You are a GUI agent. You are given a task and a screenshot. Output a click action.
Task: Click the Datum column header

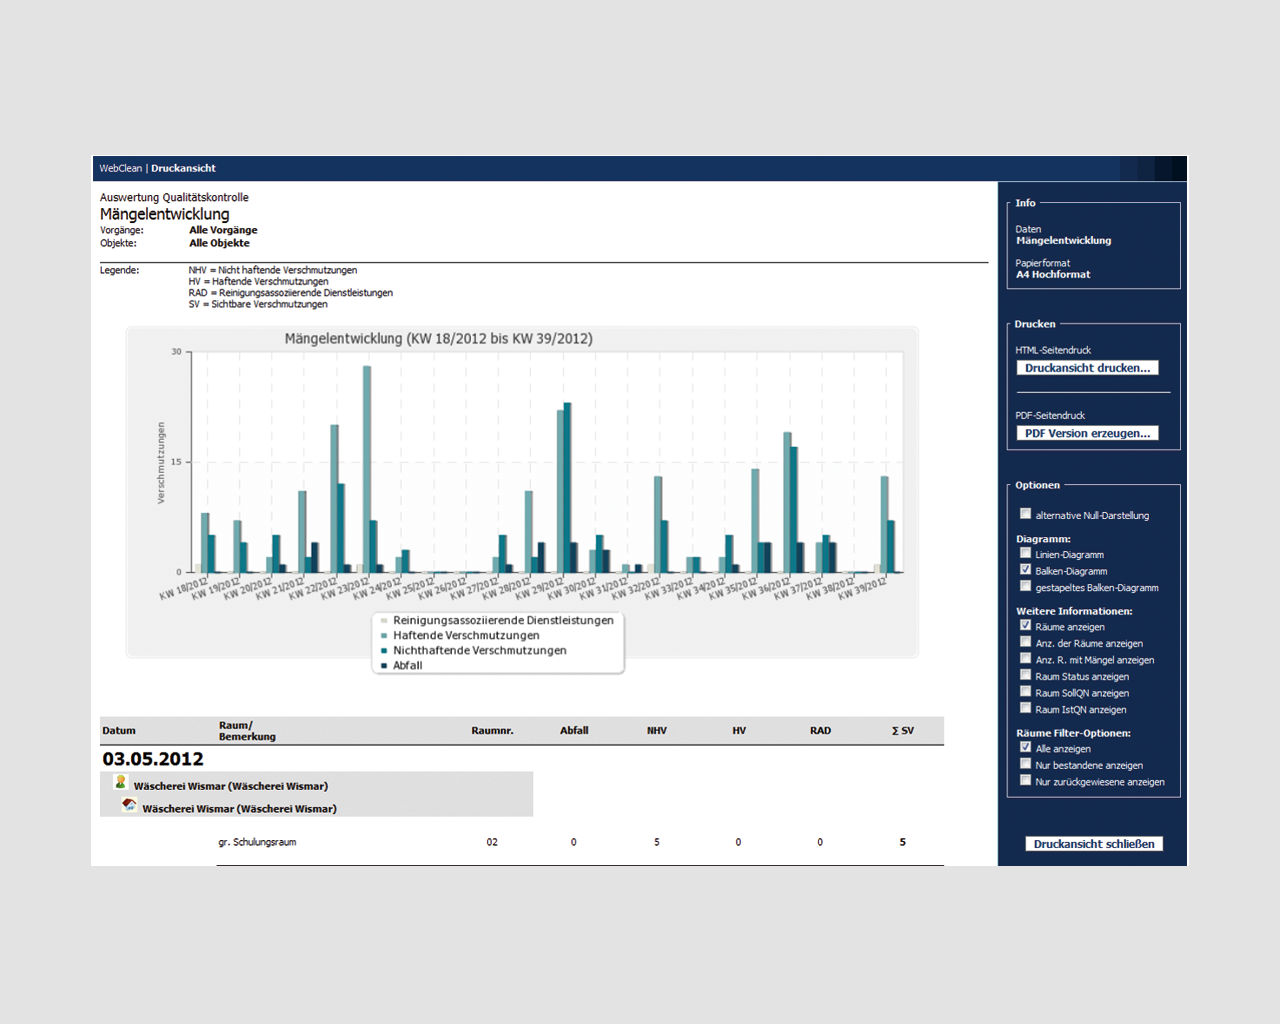click(119, 731)
